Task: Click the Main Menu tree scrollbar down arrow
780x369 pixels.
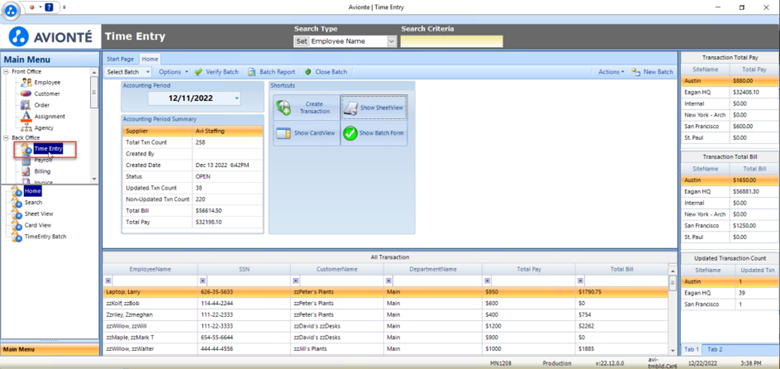Action: (94, 179)
